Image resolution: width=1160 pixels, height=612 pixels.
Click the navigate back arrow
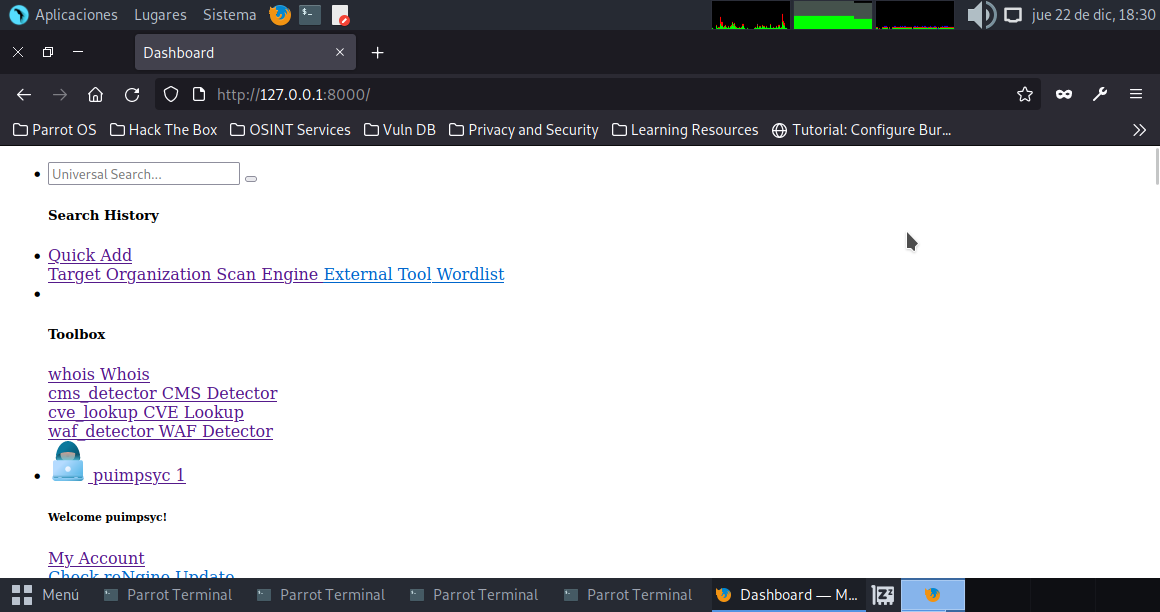[23, 94]
